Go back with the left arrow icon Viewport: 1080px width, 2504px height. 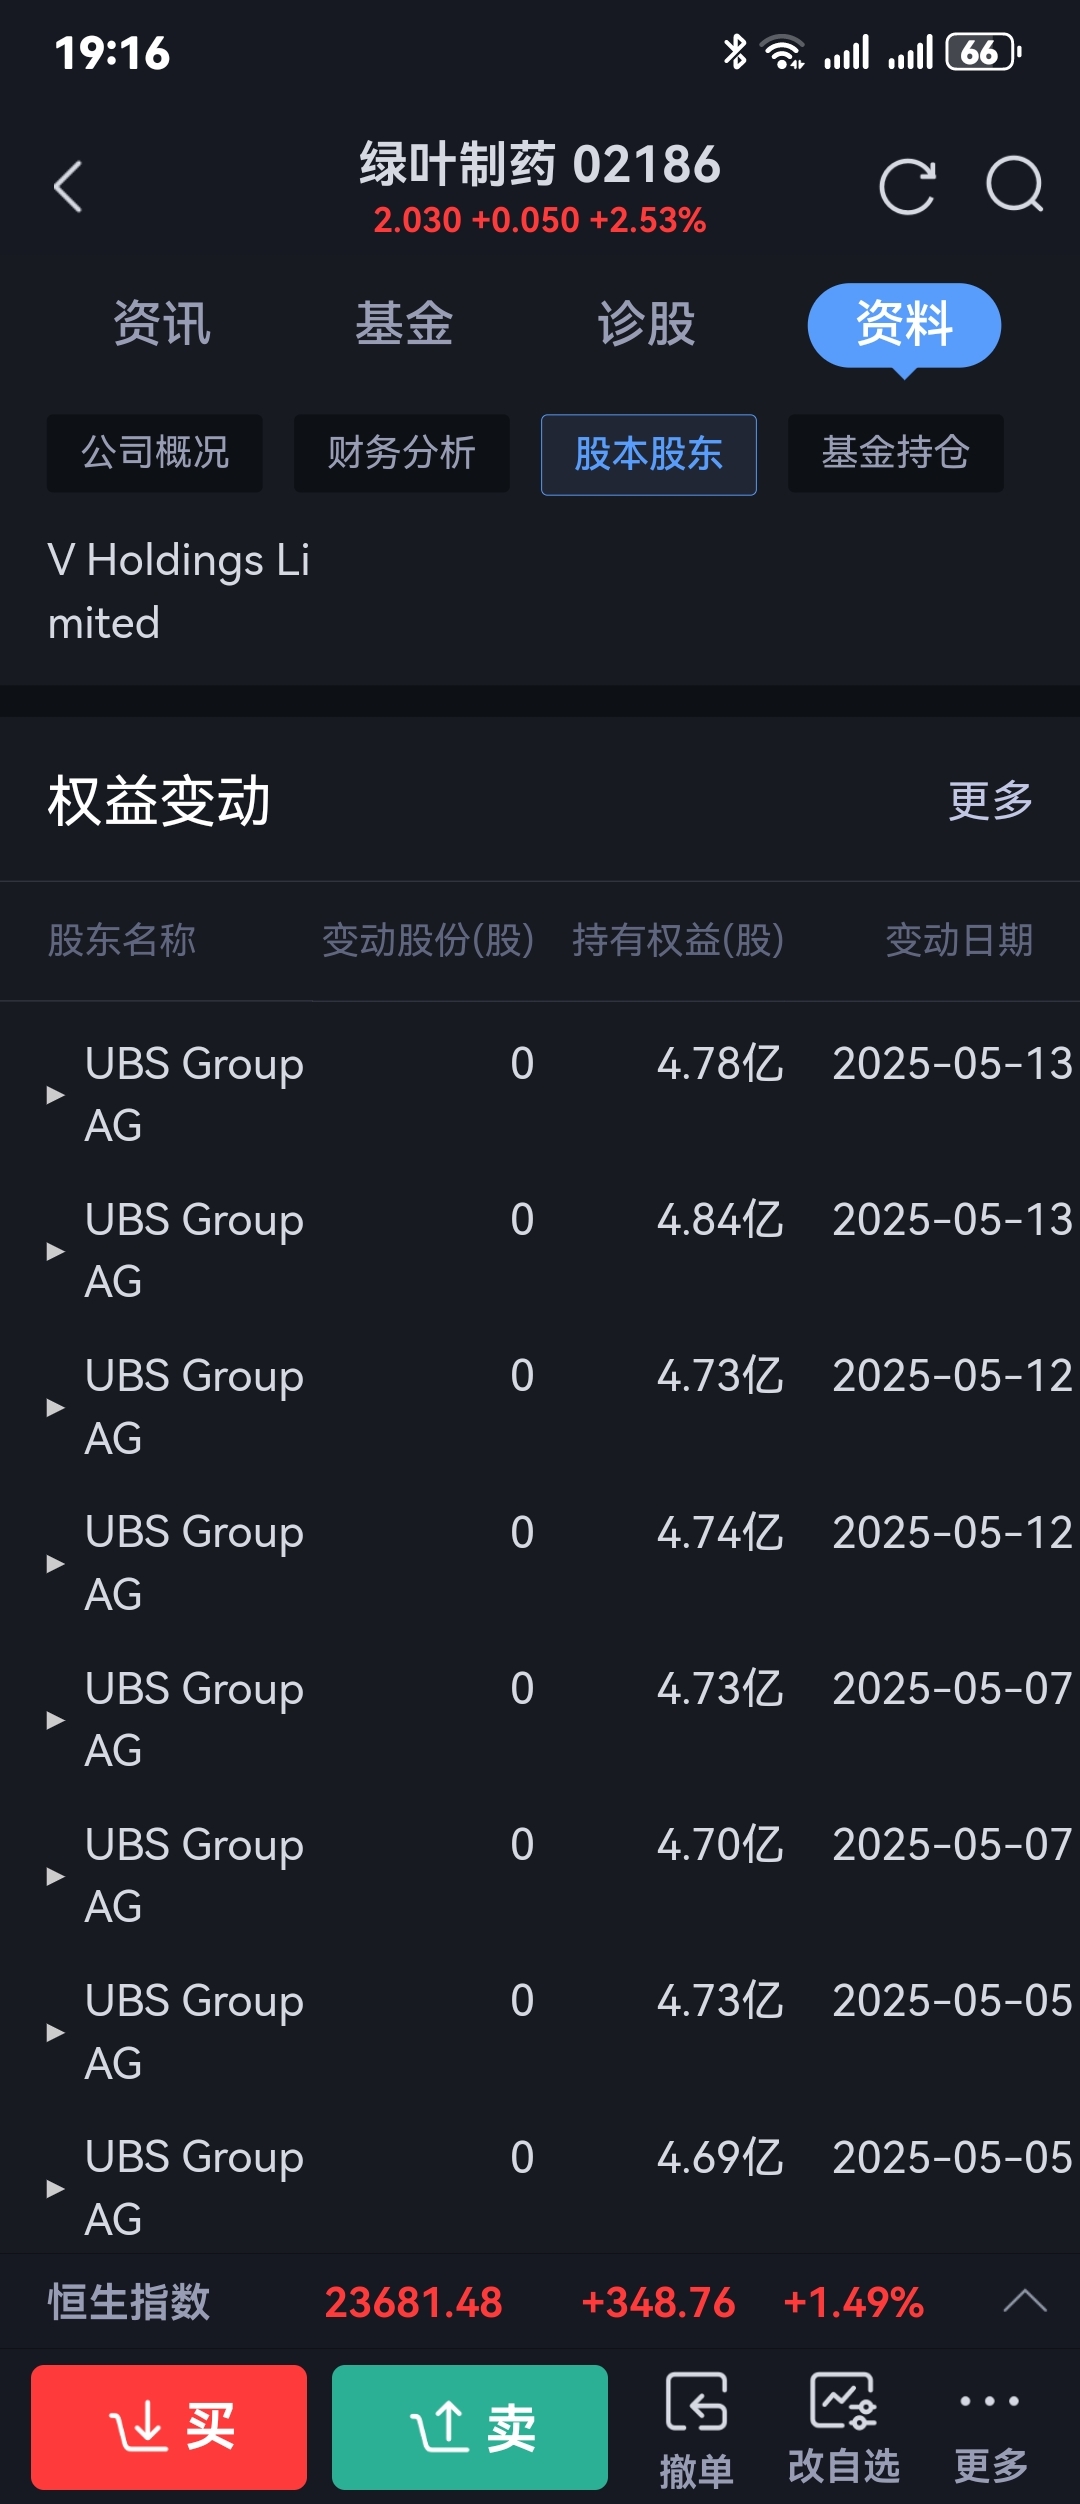(68, 186)
